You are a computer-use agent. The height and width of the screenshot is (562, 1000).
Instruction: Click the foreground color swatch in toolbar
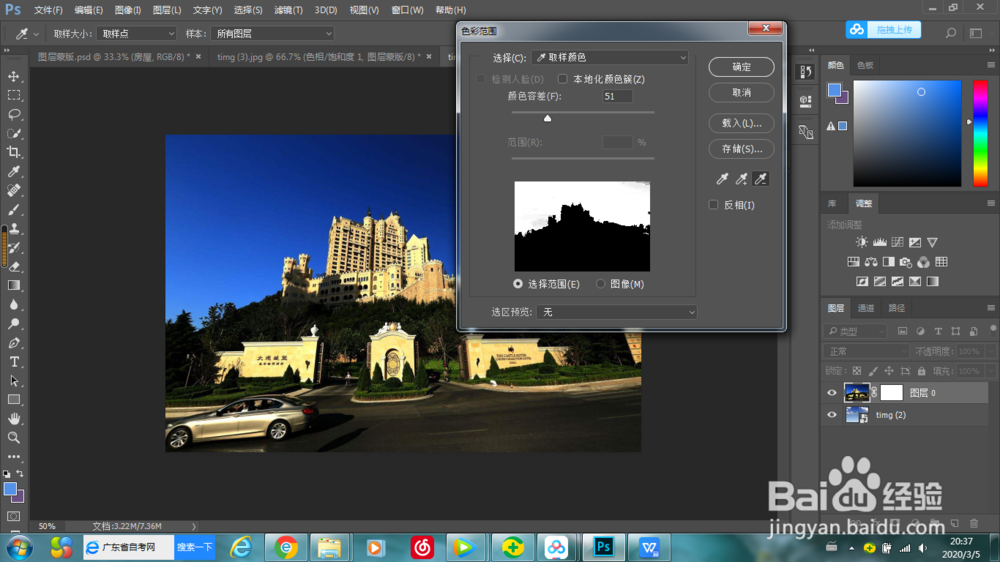coord(10,490)
